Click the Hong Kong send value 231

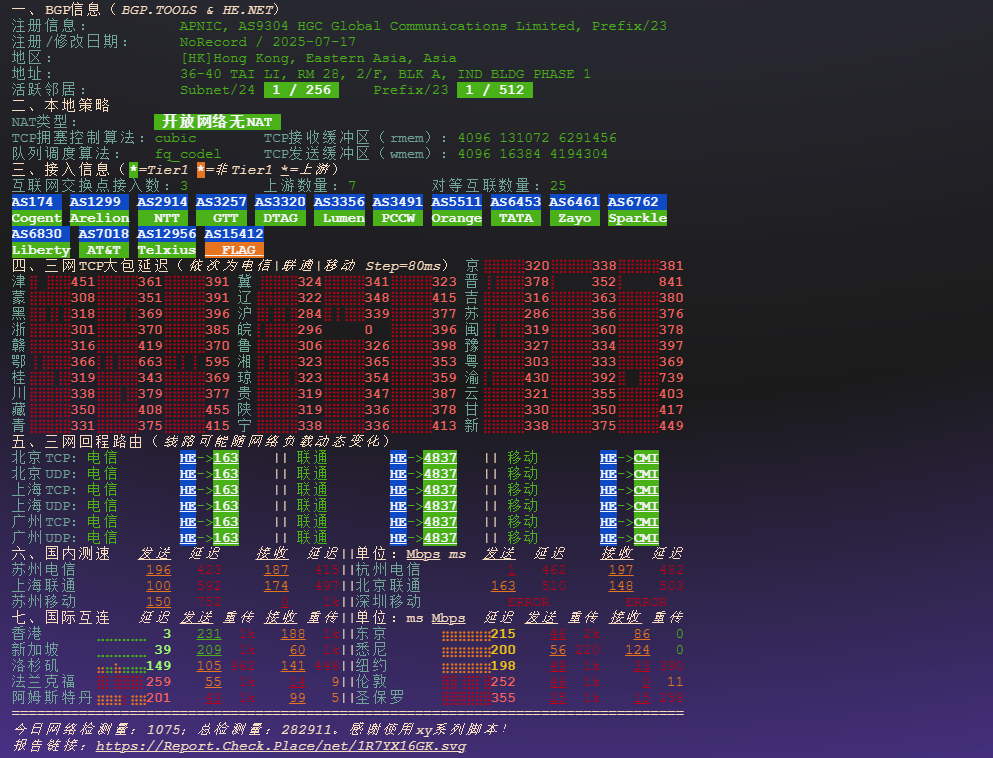point(209,634)
